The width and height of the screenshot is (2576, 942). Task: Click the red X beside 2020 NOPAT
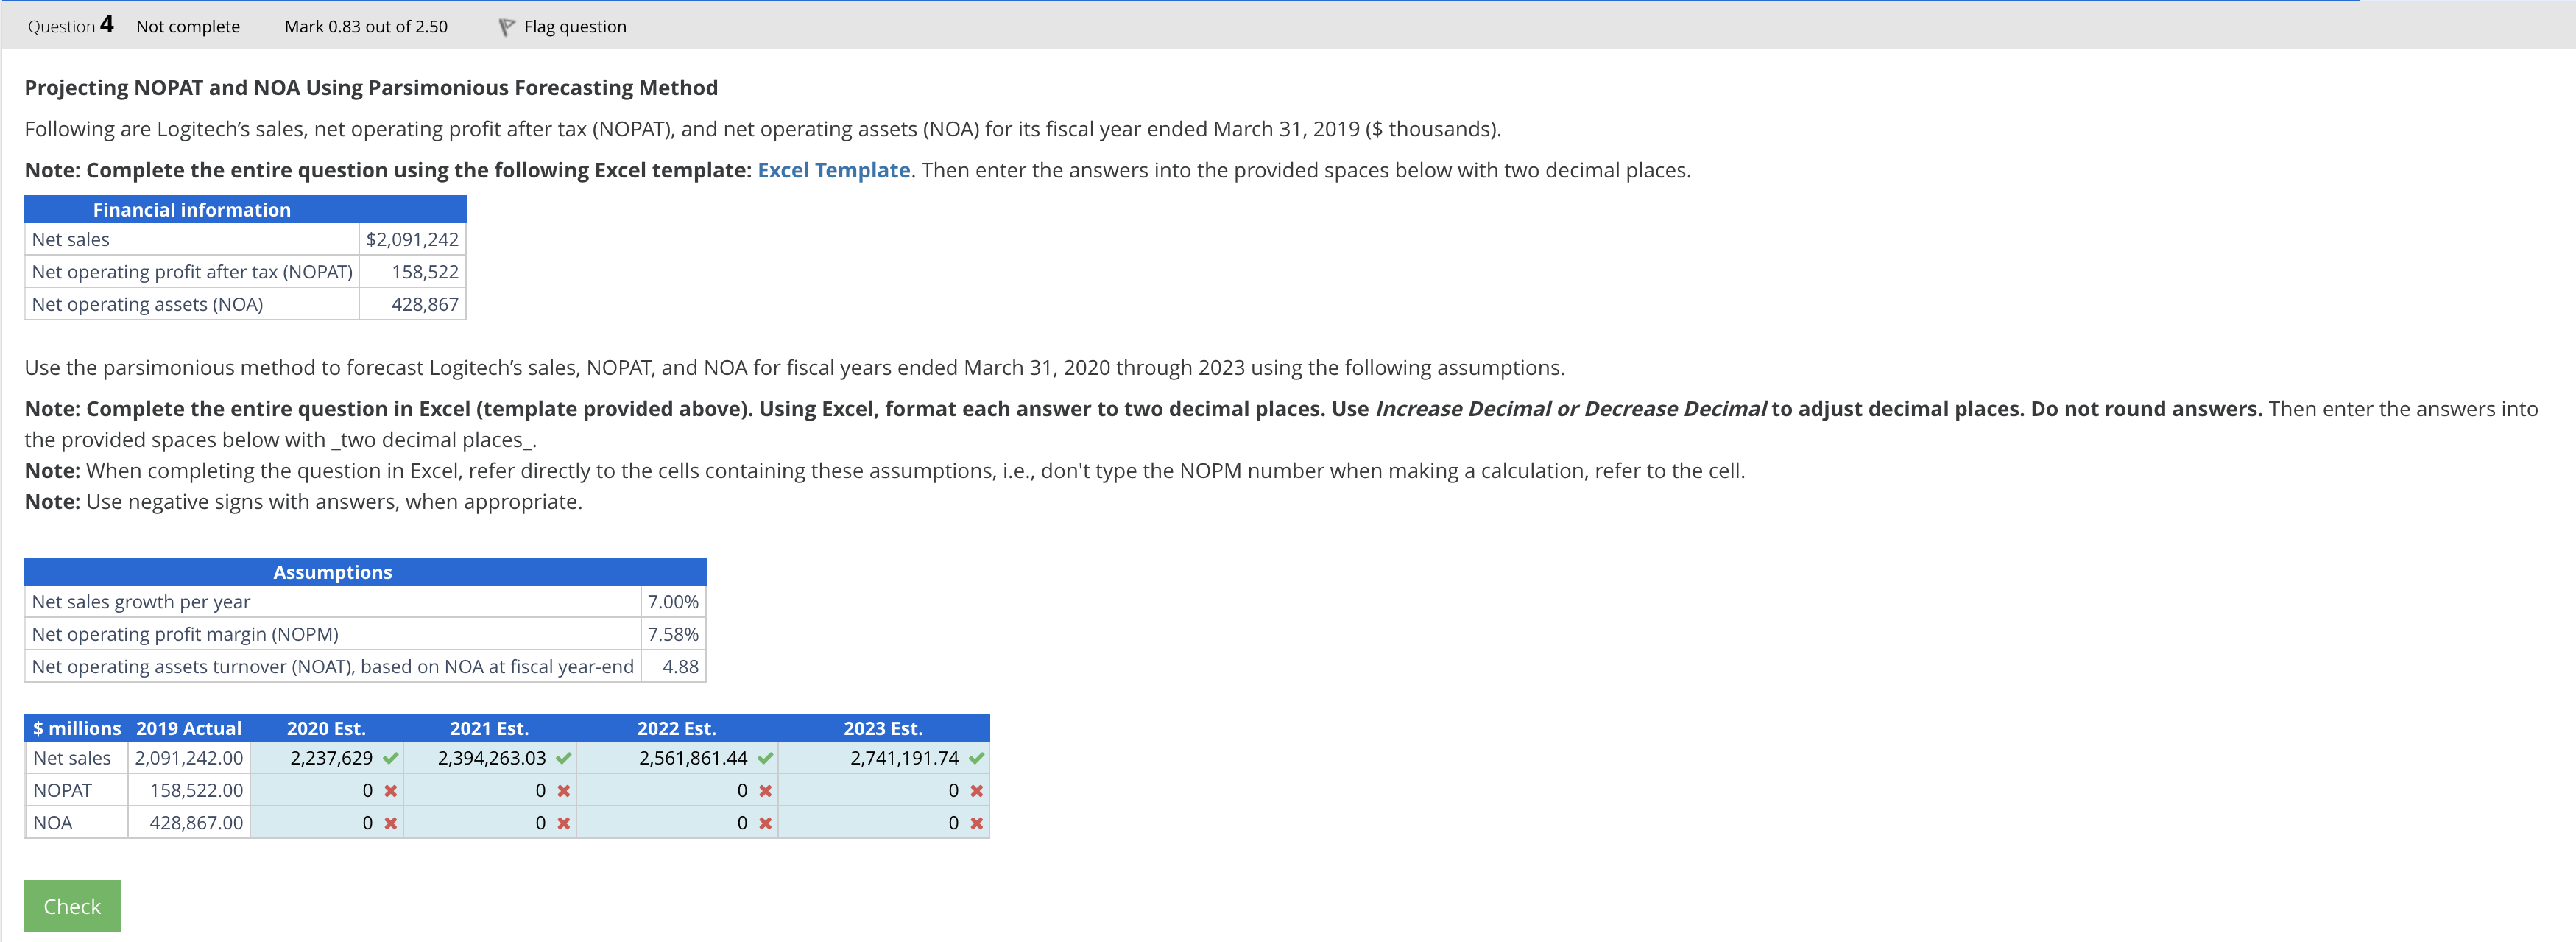[x=391, y=791]
